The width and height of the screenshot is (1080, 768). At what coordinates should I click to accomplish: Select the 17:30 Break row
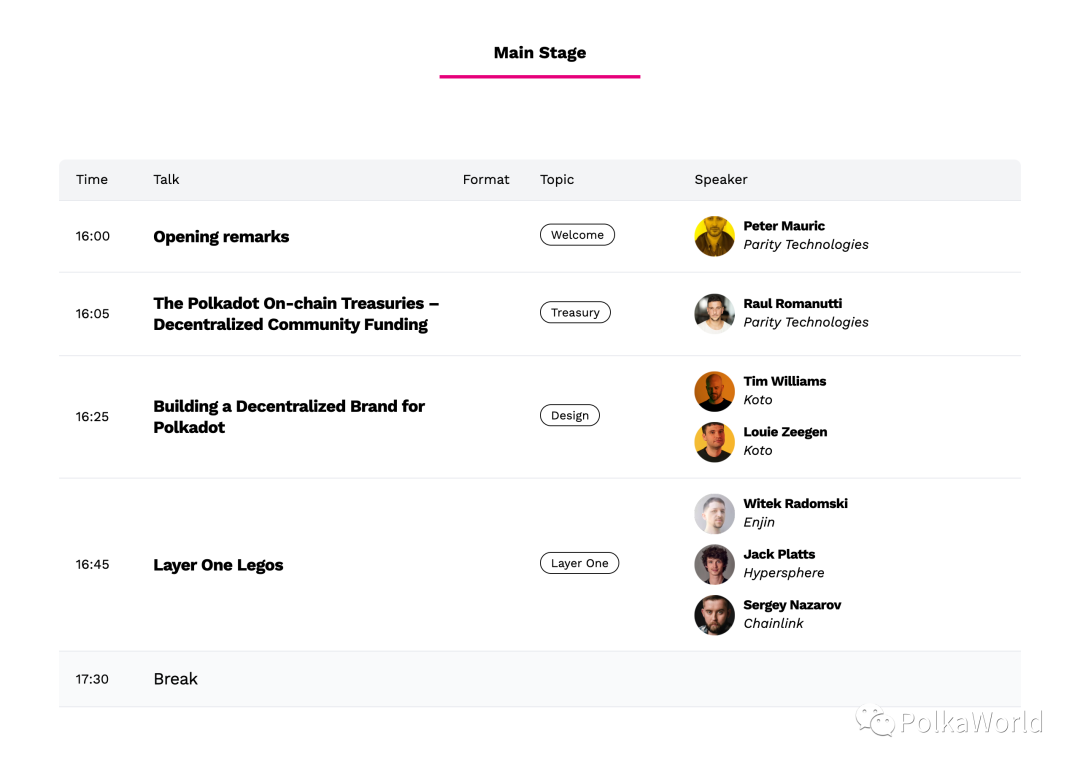(540, 679)
